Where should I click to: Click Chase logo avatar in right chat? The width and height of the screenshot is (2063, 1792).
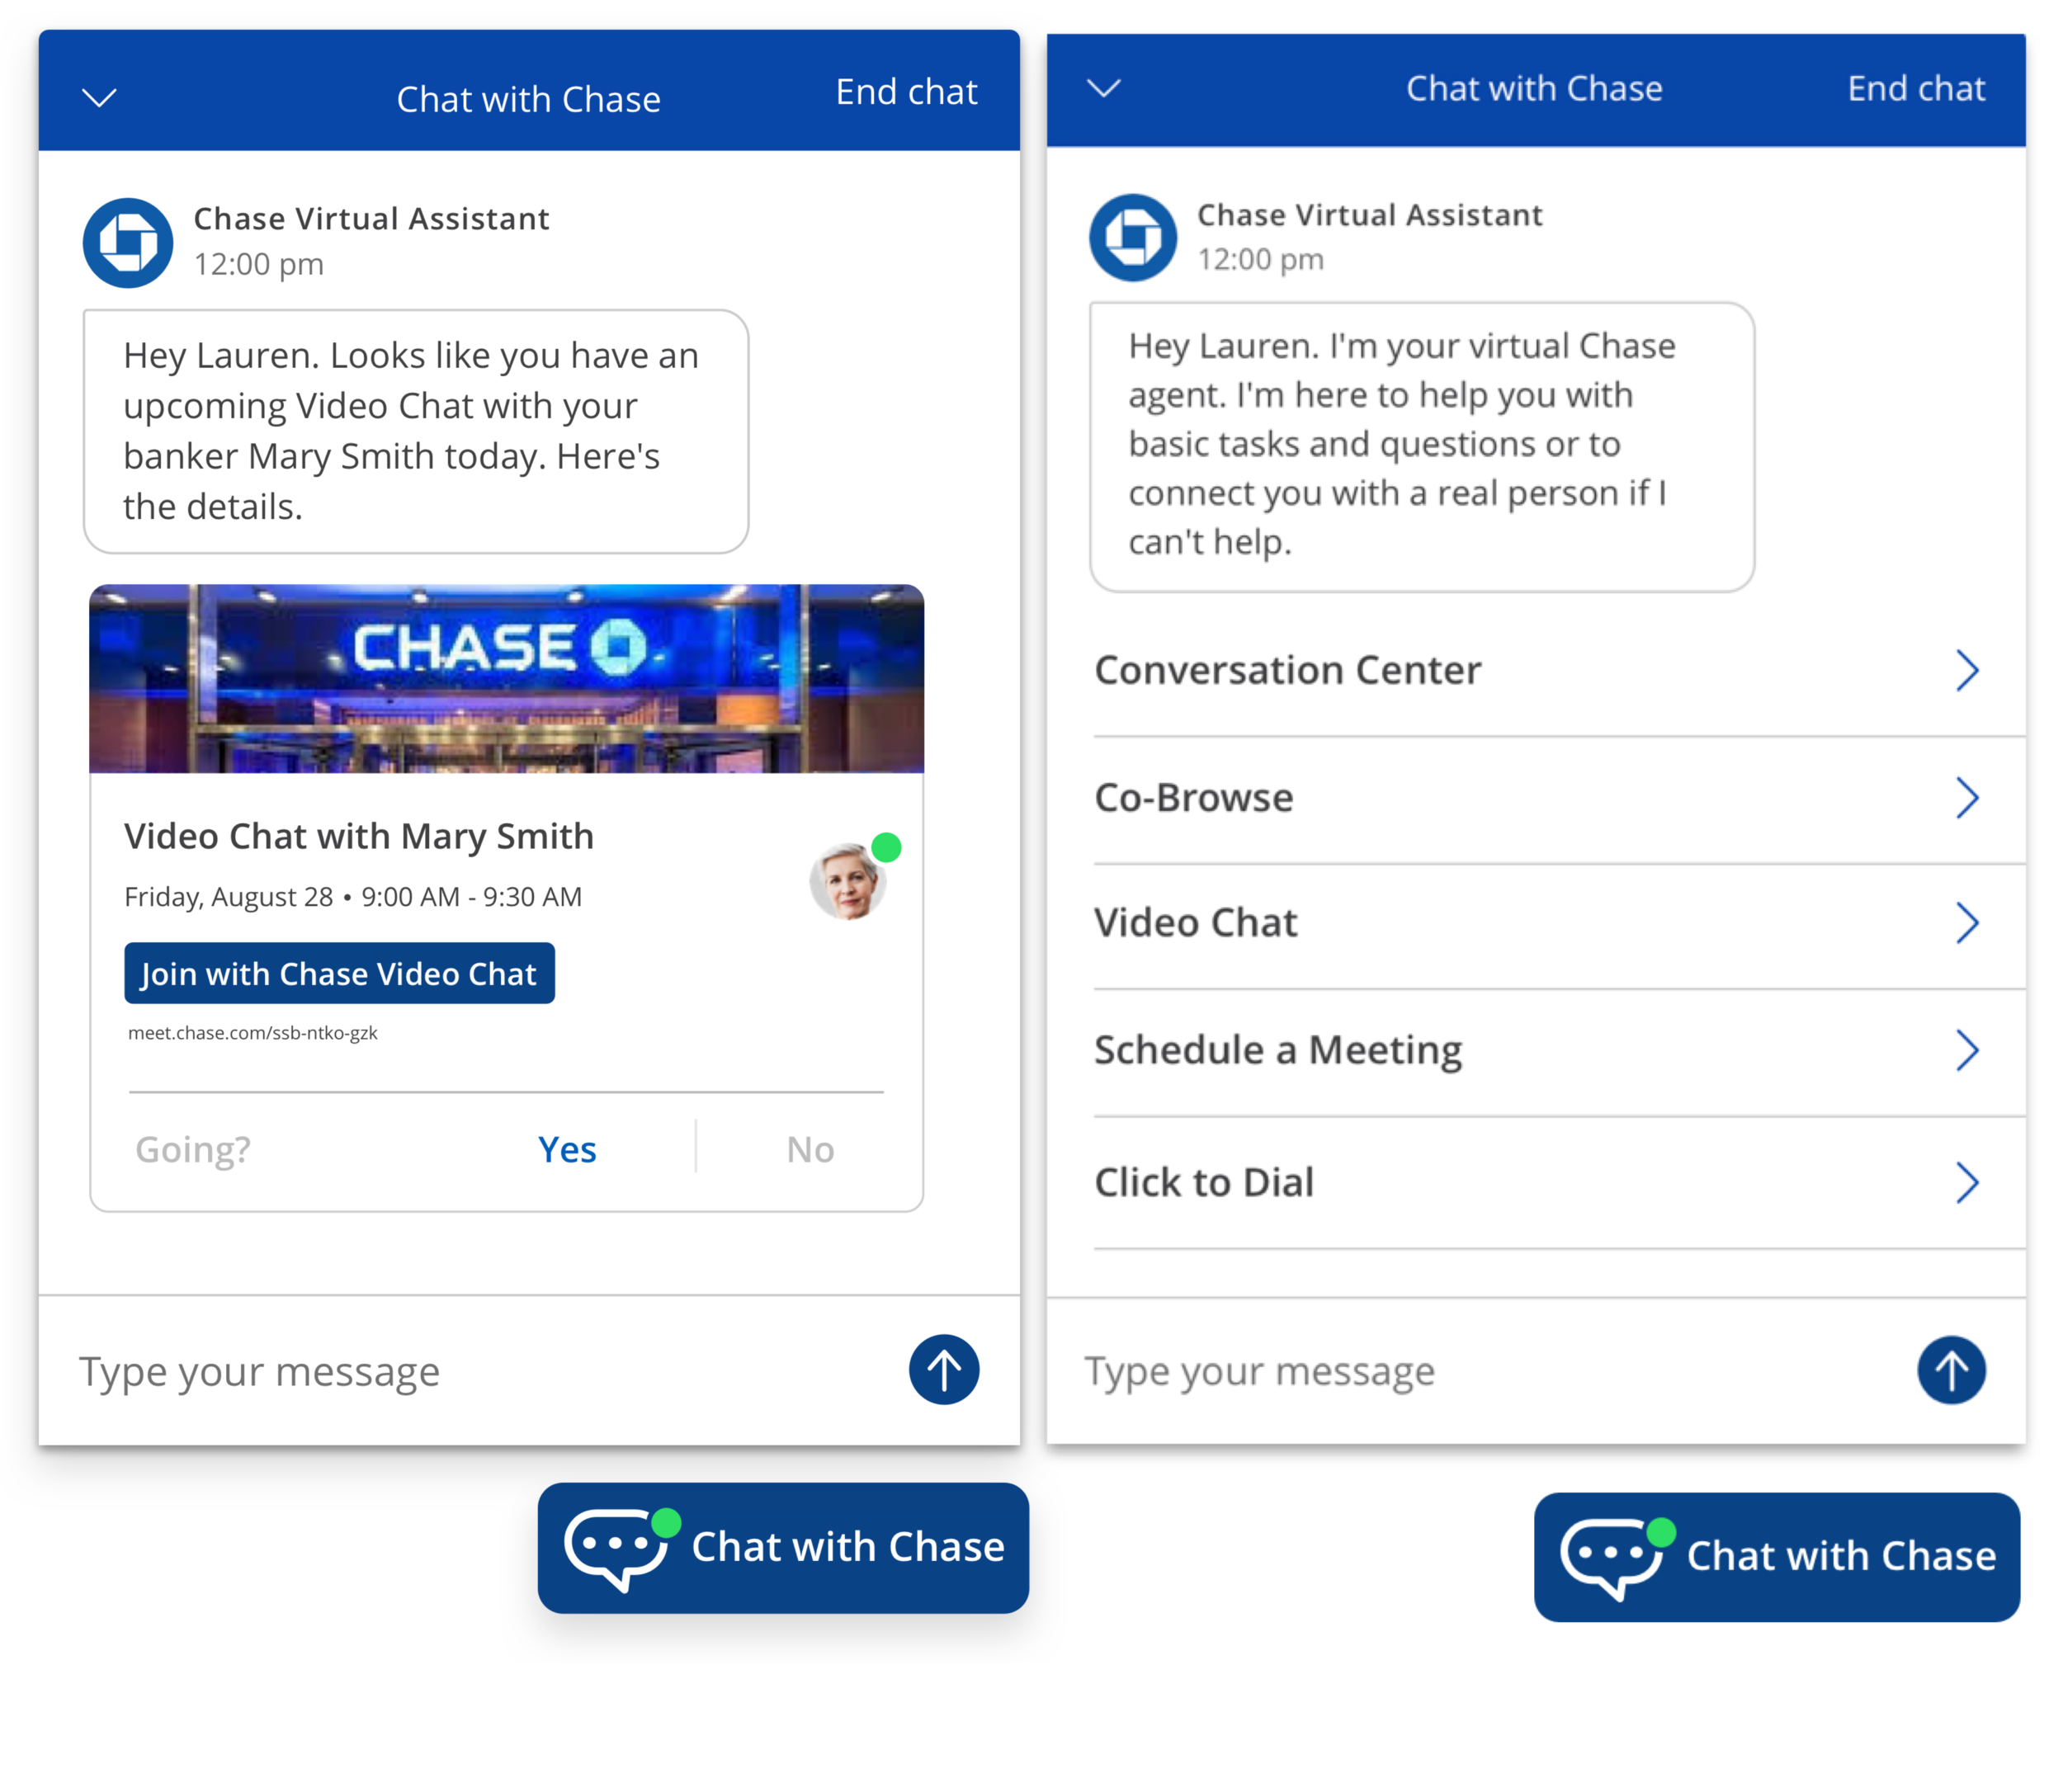(1132, 238)
